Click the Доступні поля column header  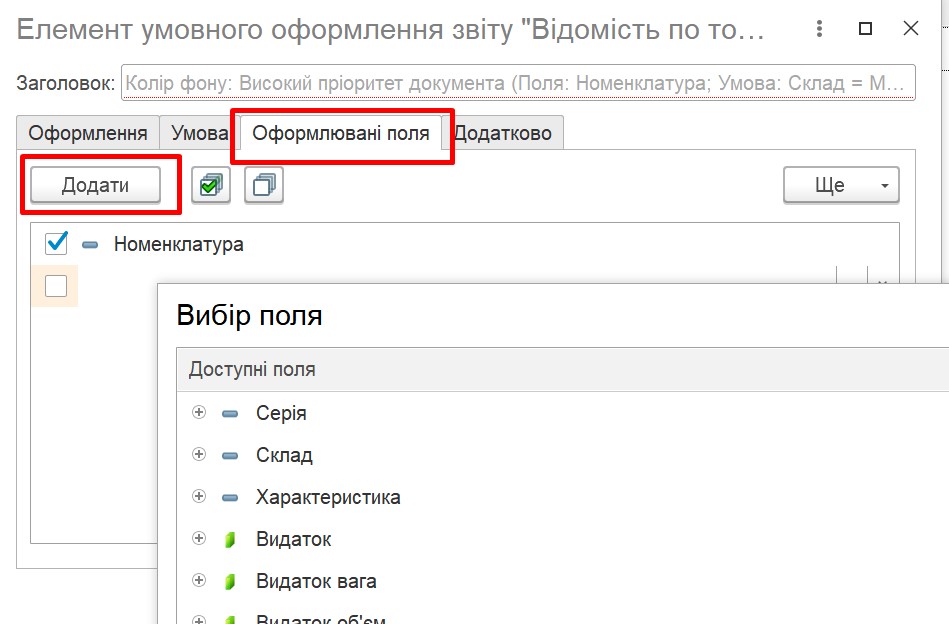click(563, 369)
